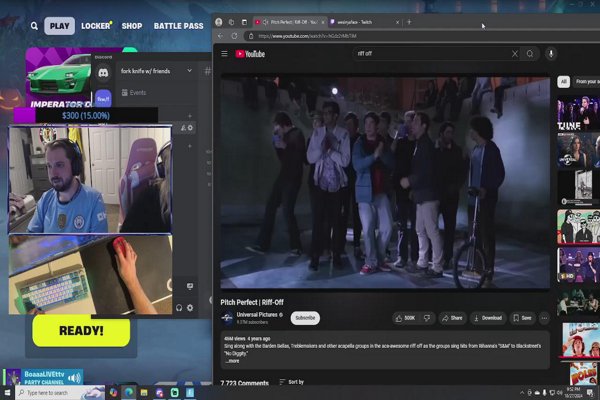Reload the page with the refresh icon
Screen dimensions: 600x400
[x=234, y=36]
